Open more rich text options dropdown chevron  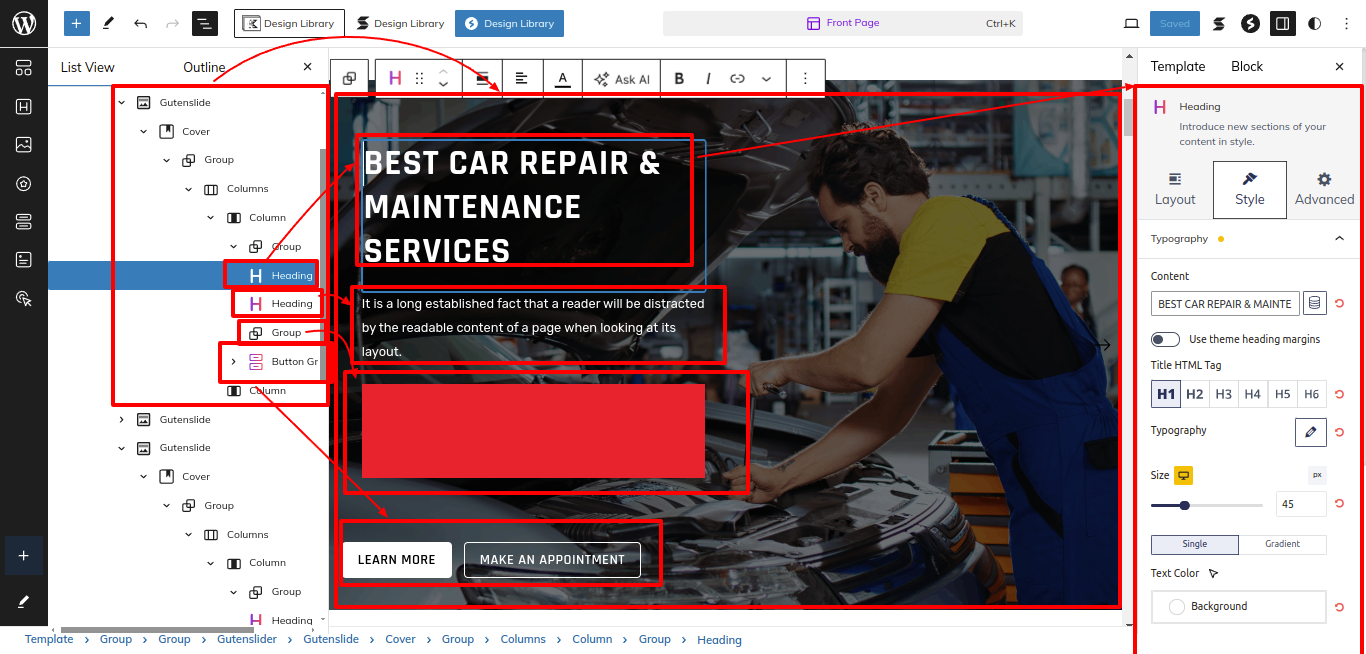tap(766, 79)
